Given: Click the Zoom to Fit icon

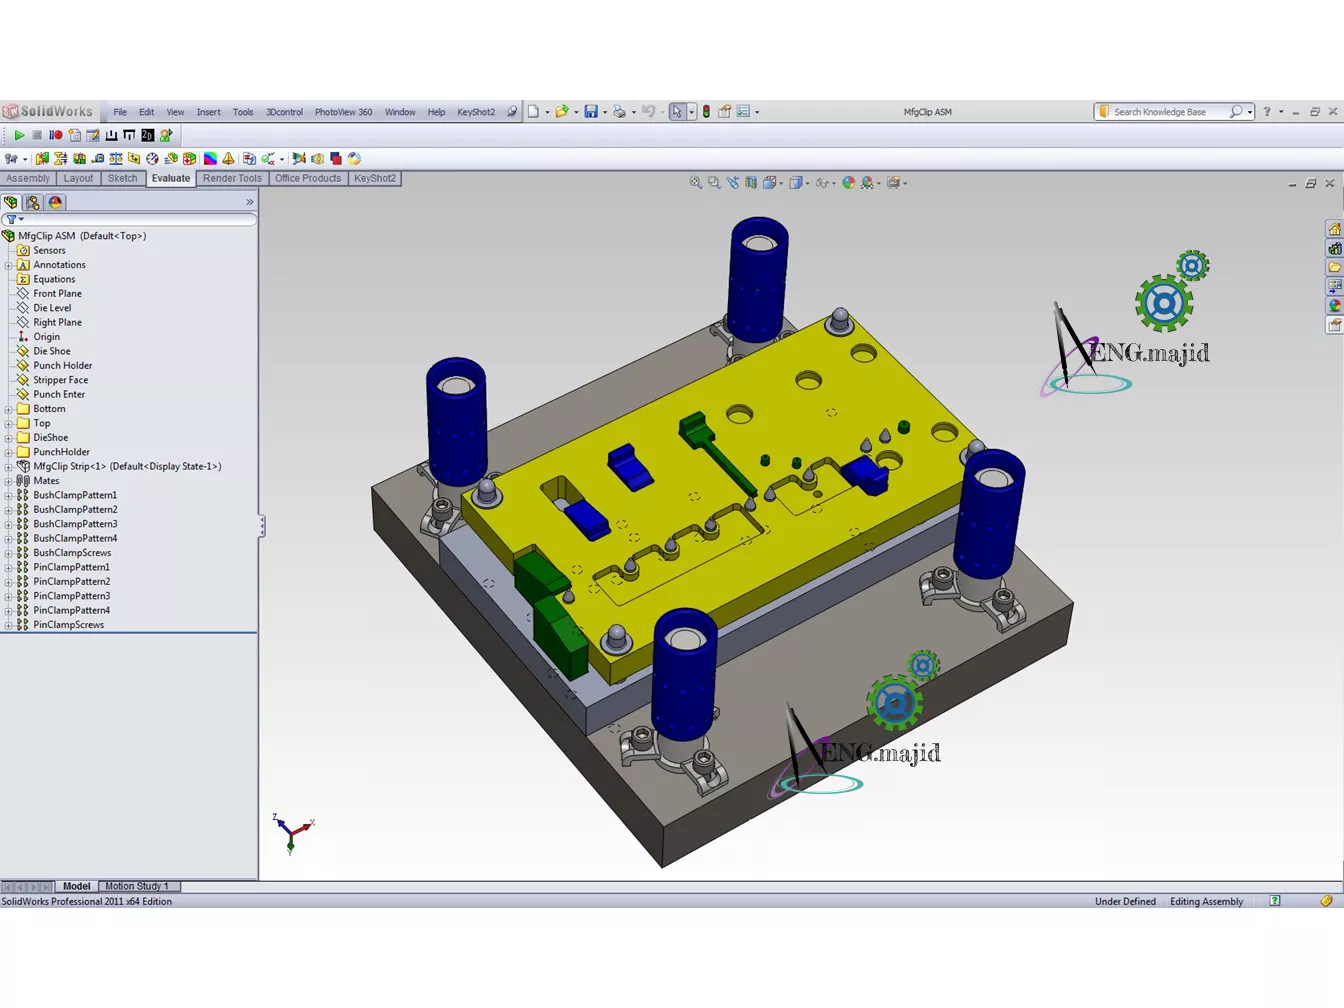Looking at the screenshot, I should pos(695,183).
